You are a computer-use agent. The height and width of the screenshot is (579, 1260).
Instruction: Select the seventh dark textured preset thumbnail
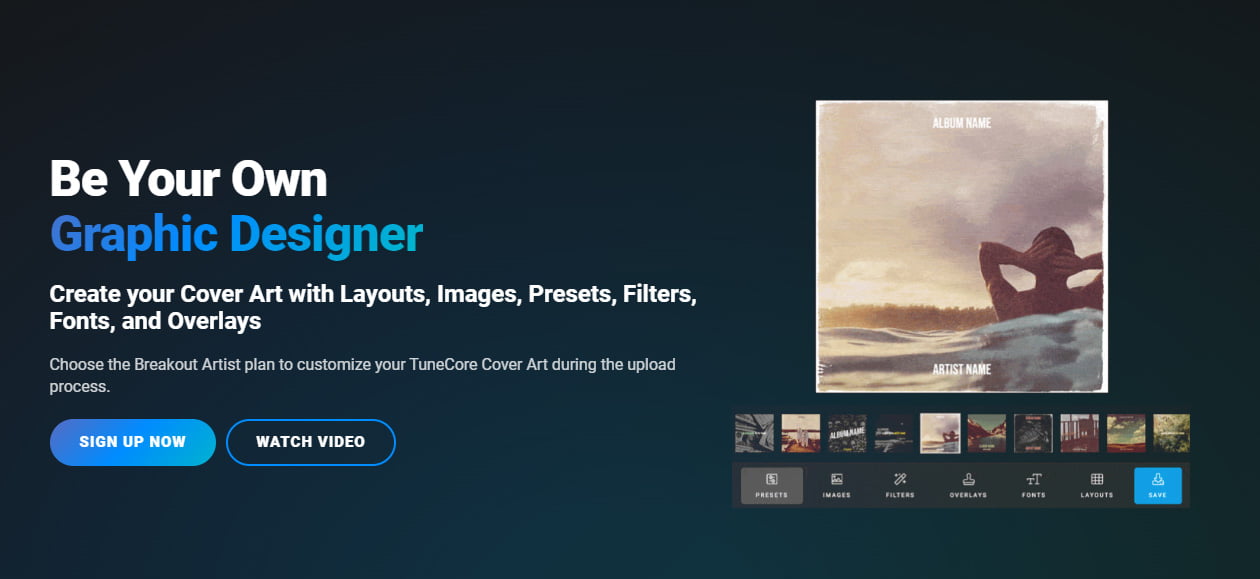(x=1033, y=434)
